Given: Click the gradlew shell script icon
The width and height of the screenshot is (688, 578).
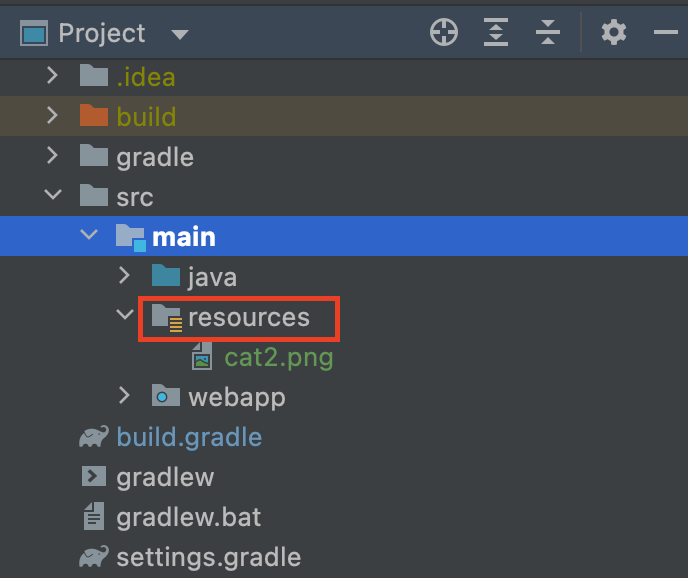Looking at the screenshot, I should coord(94,477).
